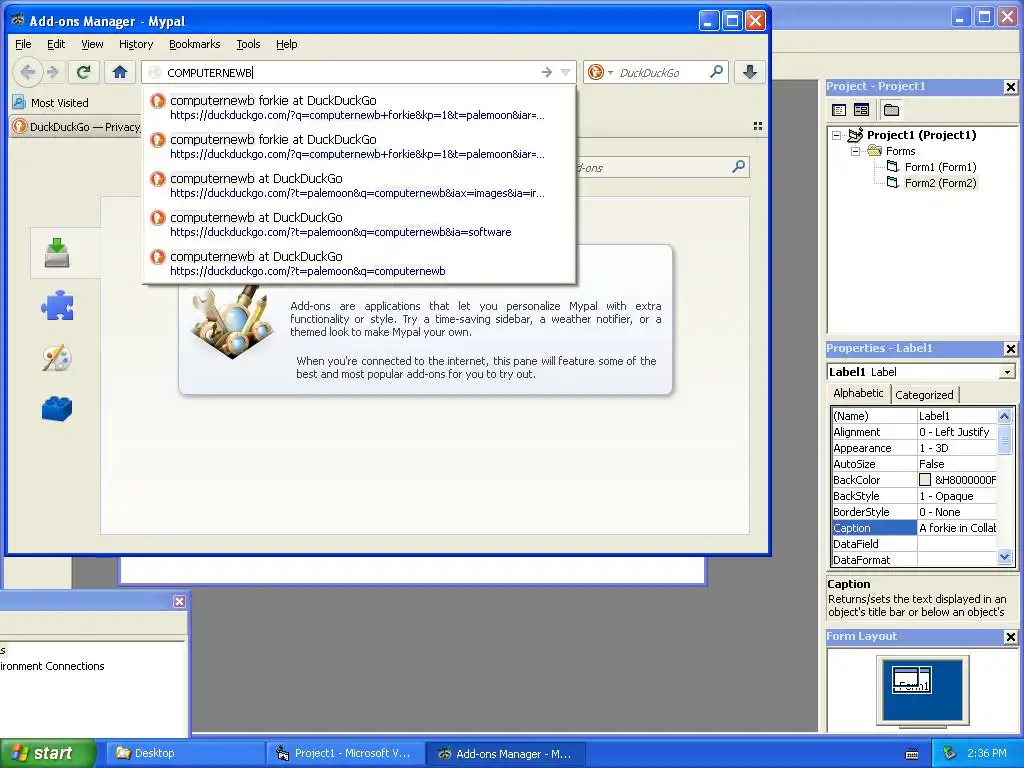
Task: Select the Appearance property row
Action: (x=914, y=448)
